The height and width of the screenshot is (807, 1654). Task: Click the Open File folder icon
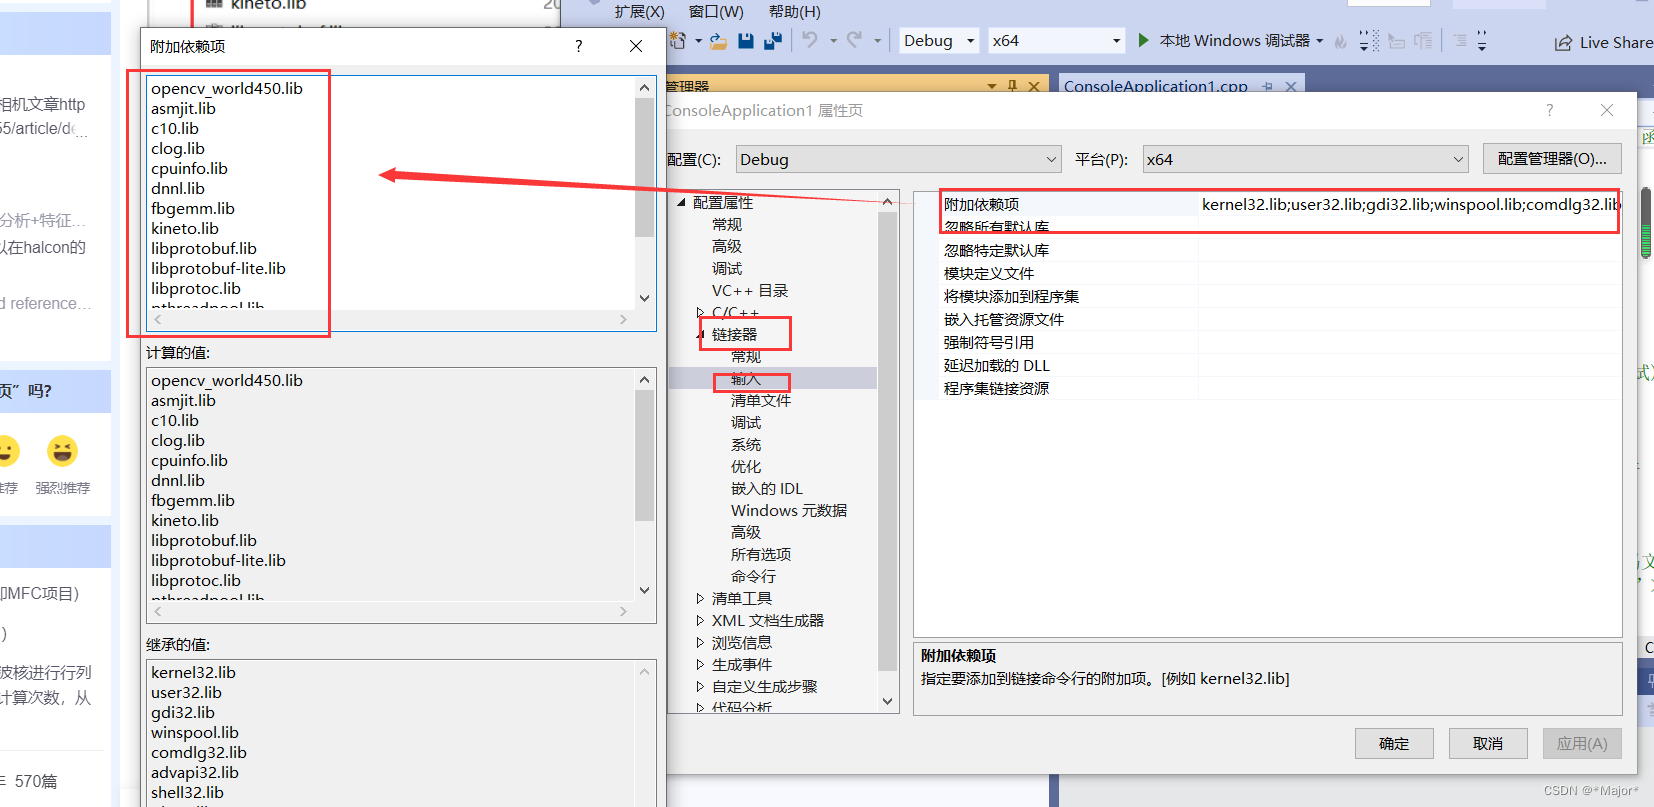click(x=718, y=41)
